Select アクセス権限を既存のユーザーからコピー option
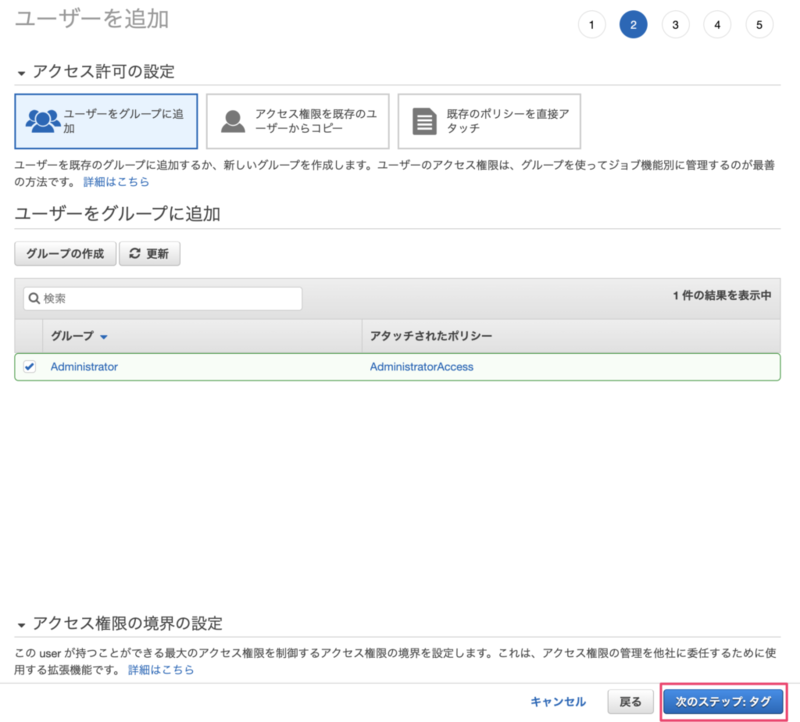Screen dimensions: 800x722 pos(297,121)
